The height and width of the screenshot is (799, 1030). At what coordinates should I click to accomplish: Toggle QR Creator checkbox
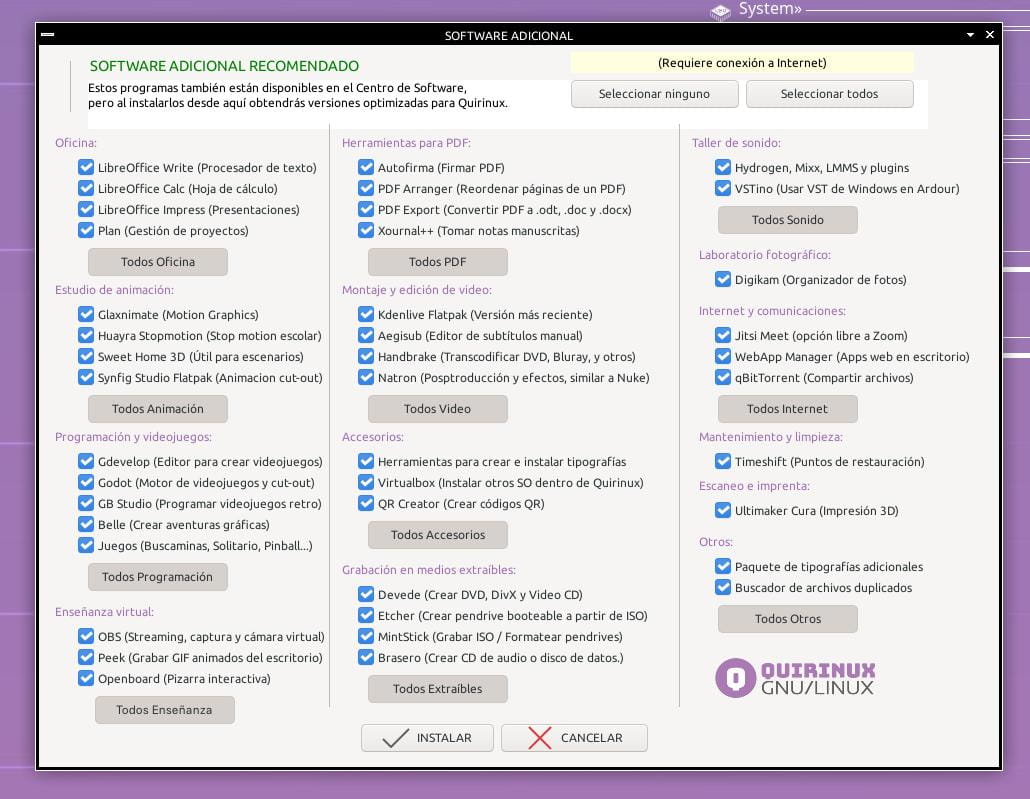pyautogui.click(x=366, y=503)
